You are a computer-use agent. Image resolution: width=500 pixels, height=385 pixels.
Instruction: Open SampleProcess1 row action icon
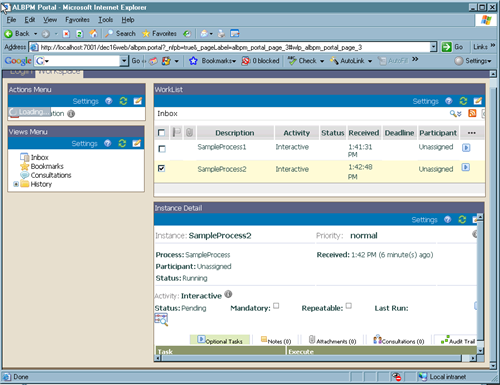click(x=466, y=147)
